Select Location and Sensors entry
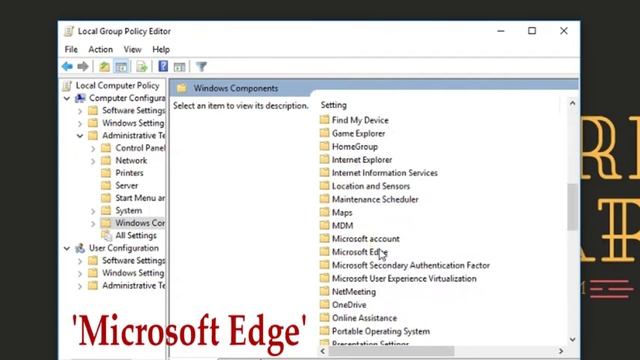This screenshot has width=640, height=360. pyautogui.click(x=371, y=186)
